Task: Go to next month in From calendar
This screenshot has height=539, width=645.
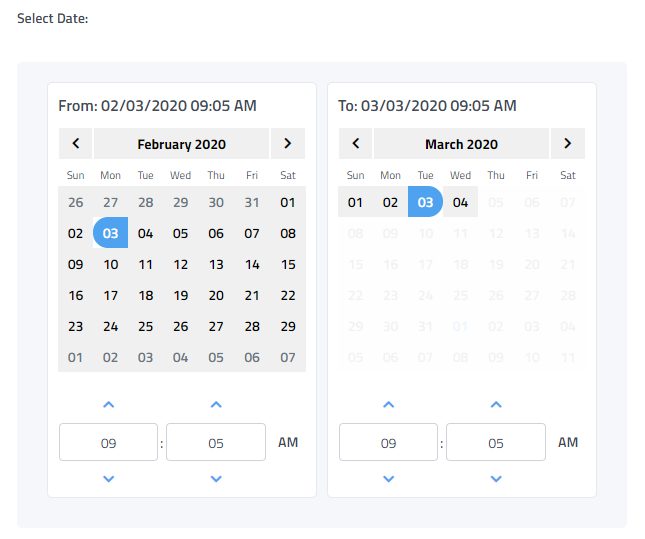Action: click(288, 144)
